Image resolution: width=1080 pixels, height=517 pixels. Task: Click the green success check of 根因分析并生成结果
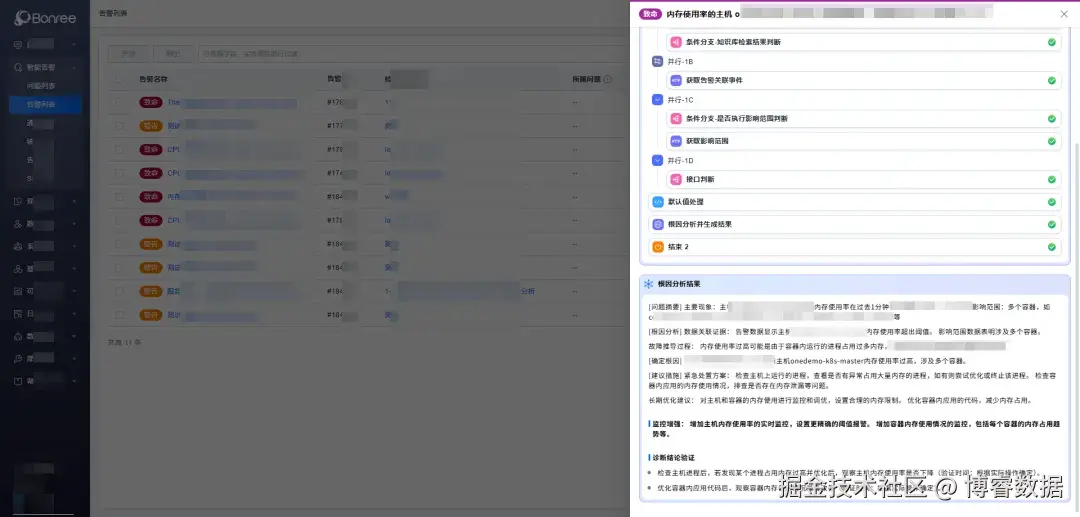[x=1052, y=224]
